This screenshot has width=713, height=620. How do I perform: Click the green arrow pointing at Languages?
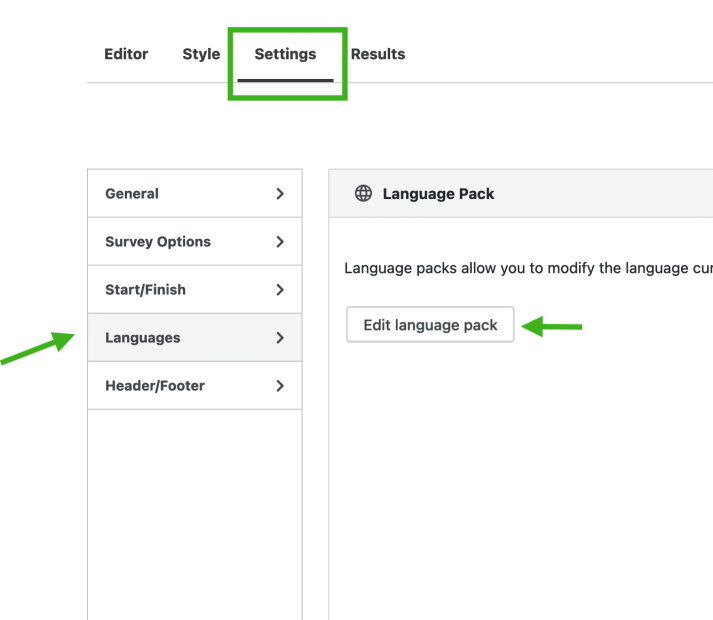coord(40,351)
